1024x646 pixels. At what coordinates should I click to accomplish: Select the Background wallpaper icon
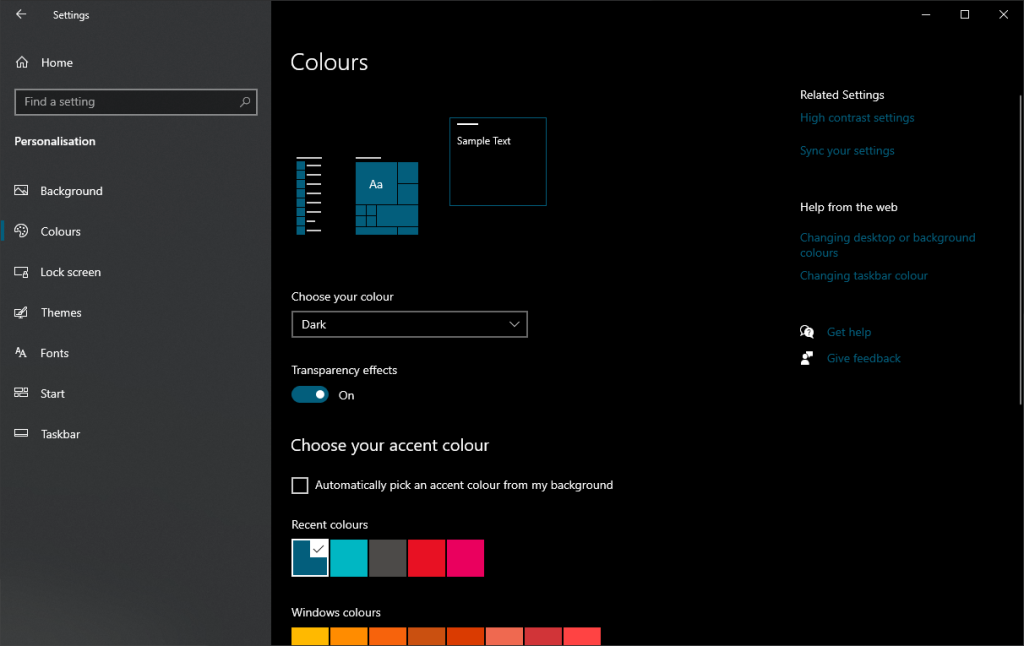(x=22, y=190)
